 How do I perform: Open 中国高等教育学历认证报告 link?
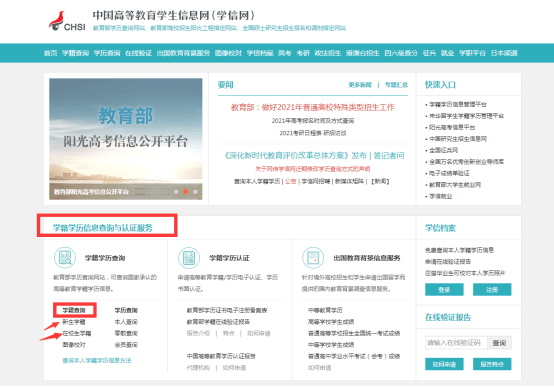(221, 356)
